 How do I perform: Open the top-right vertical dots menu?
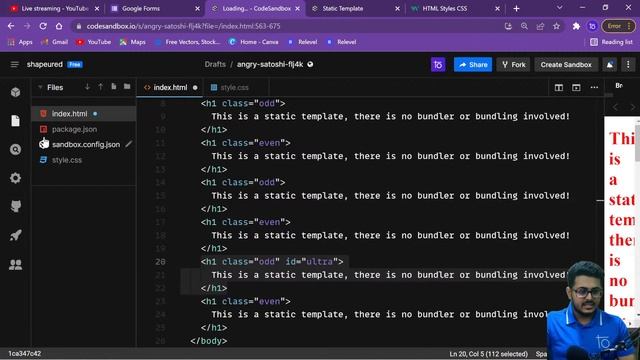[x=628, y=64]
